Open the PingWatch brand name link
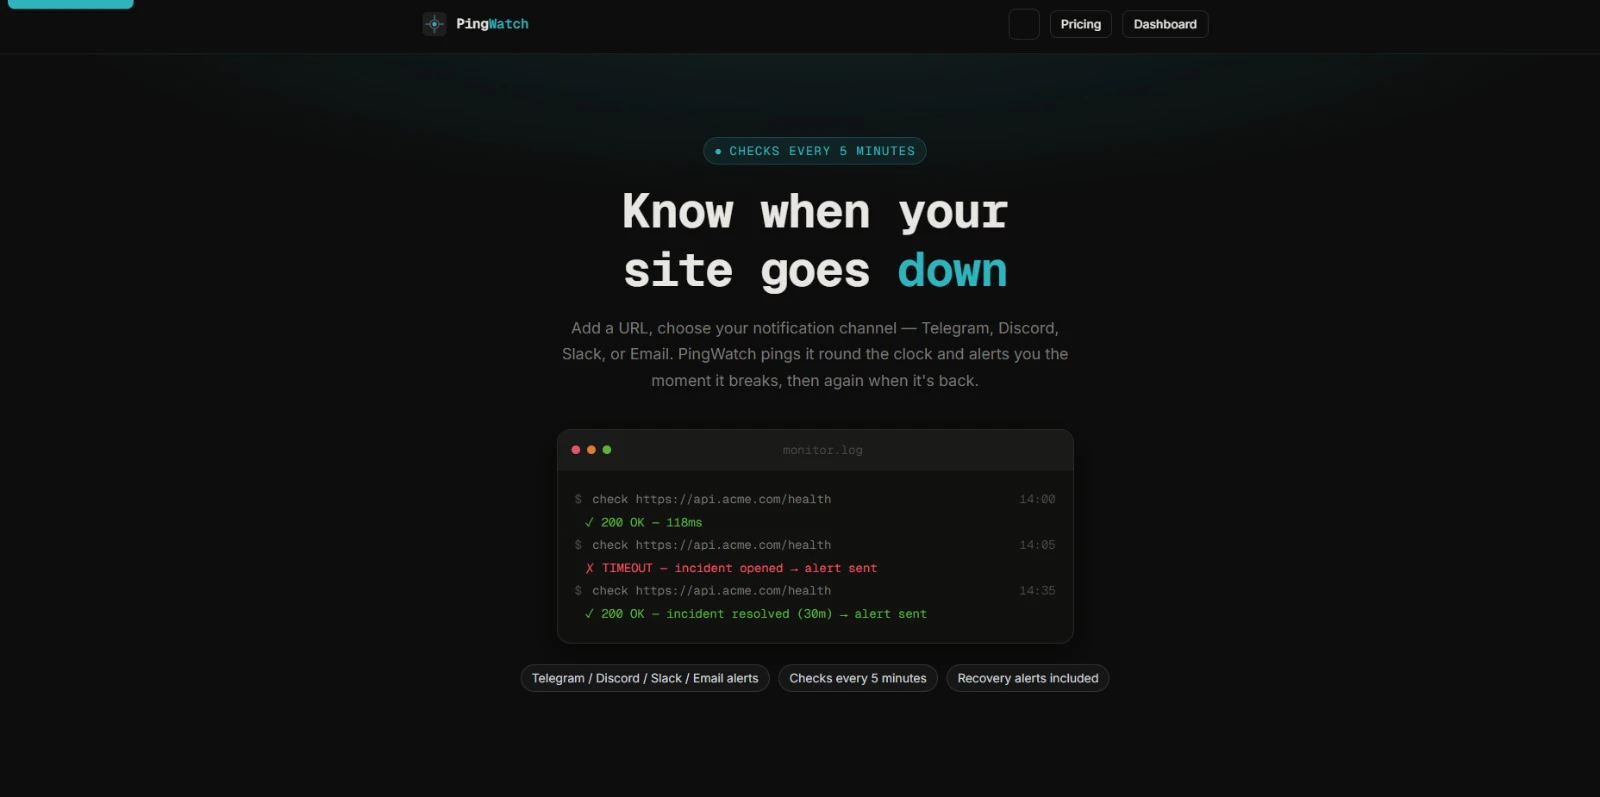The image size is (1600, 797). [x=492, y=24]
